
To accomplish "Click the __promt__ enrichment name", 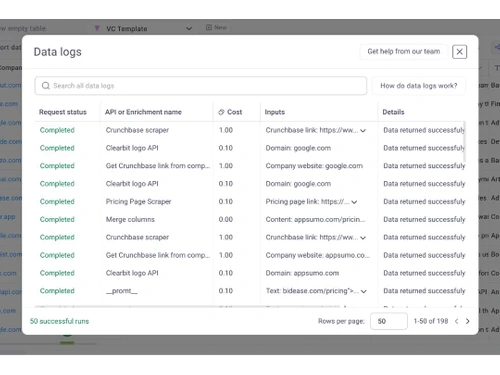I will pos(122,291).
